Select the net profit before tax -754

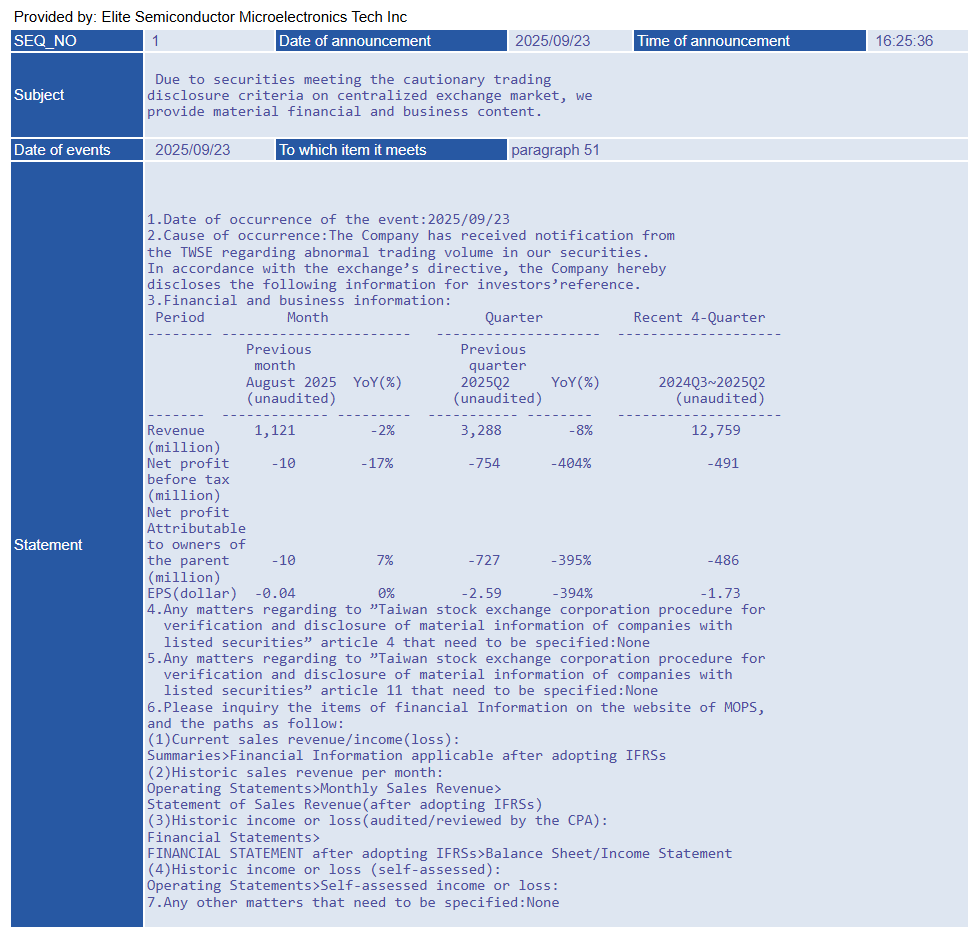pos(484,463)
